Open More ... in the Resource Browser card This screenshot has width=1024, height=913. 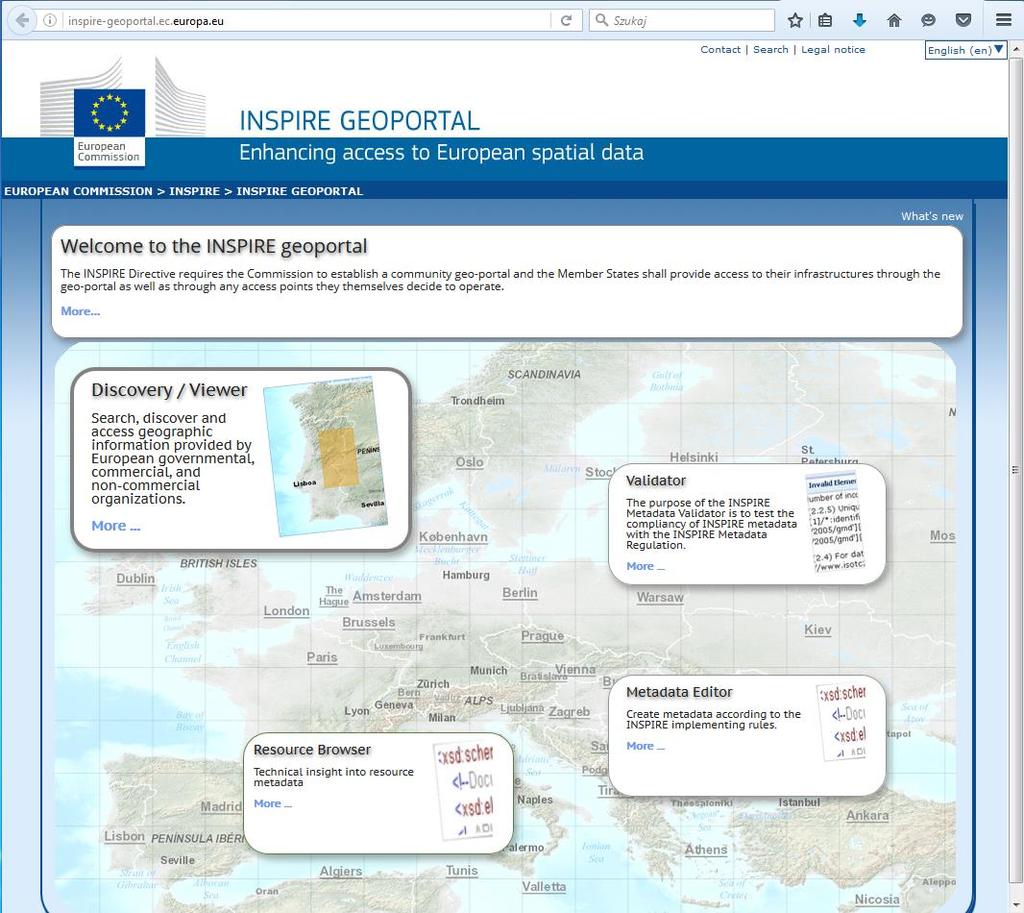(x=273, y=803)
